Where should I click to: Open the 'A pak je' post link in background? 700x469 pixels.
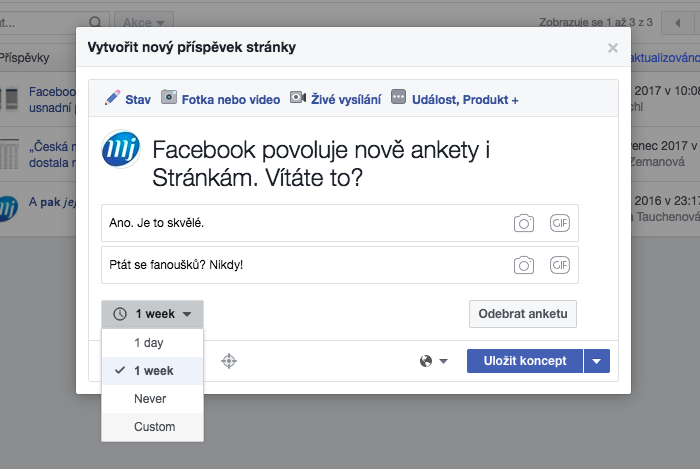click(52, 202)
